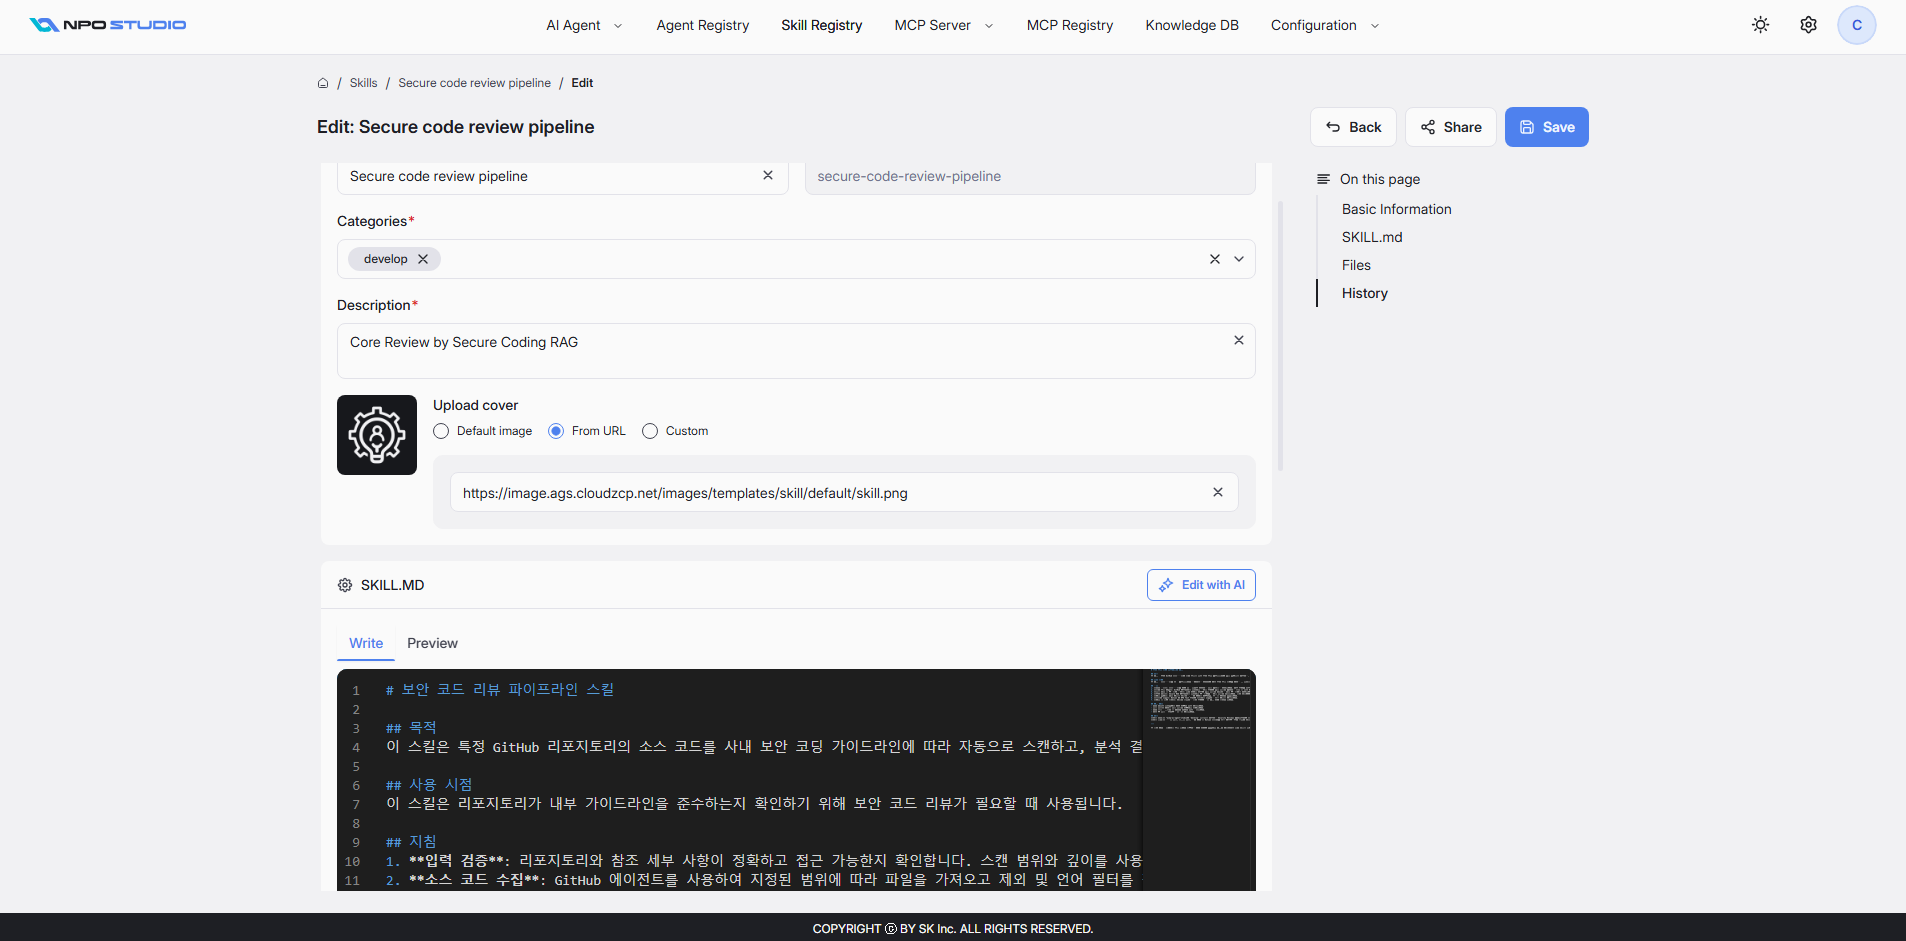This screenshot has width=1906, height=941.
Task: Switch to the Preview tab
Action: point(432,643)
